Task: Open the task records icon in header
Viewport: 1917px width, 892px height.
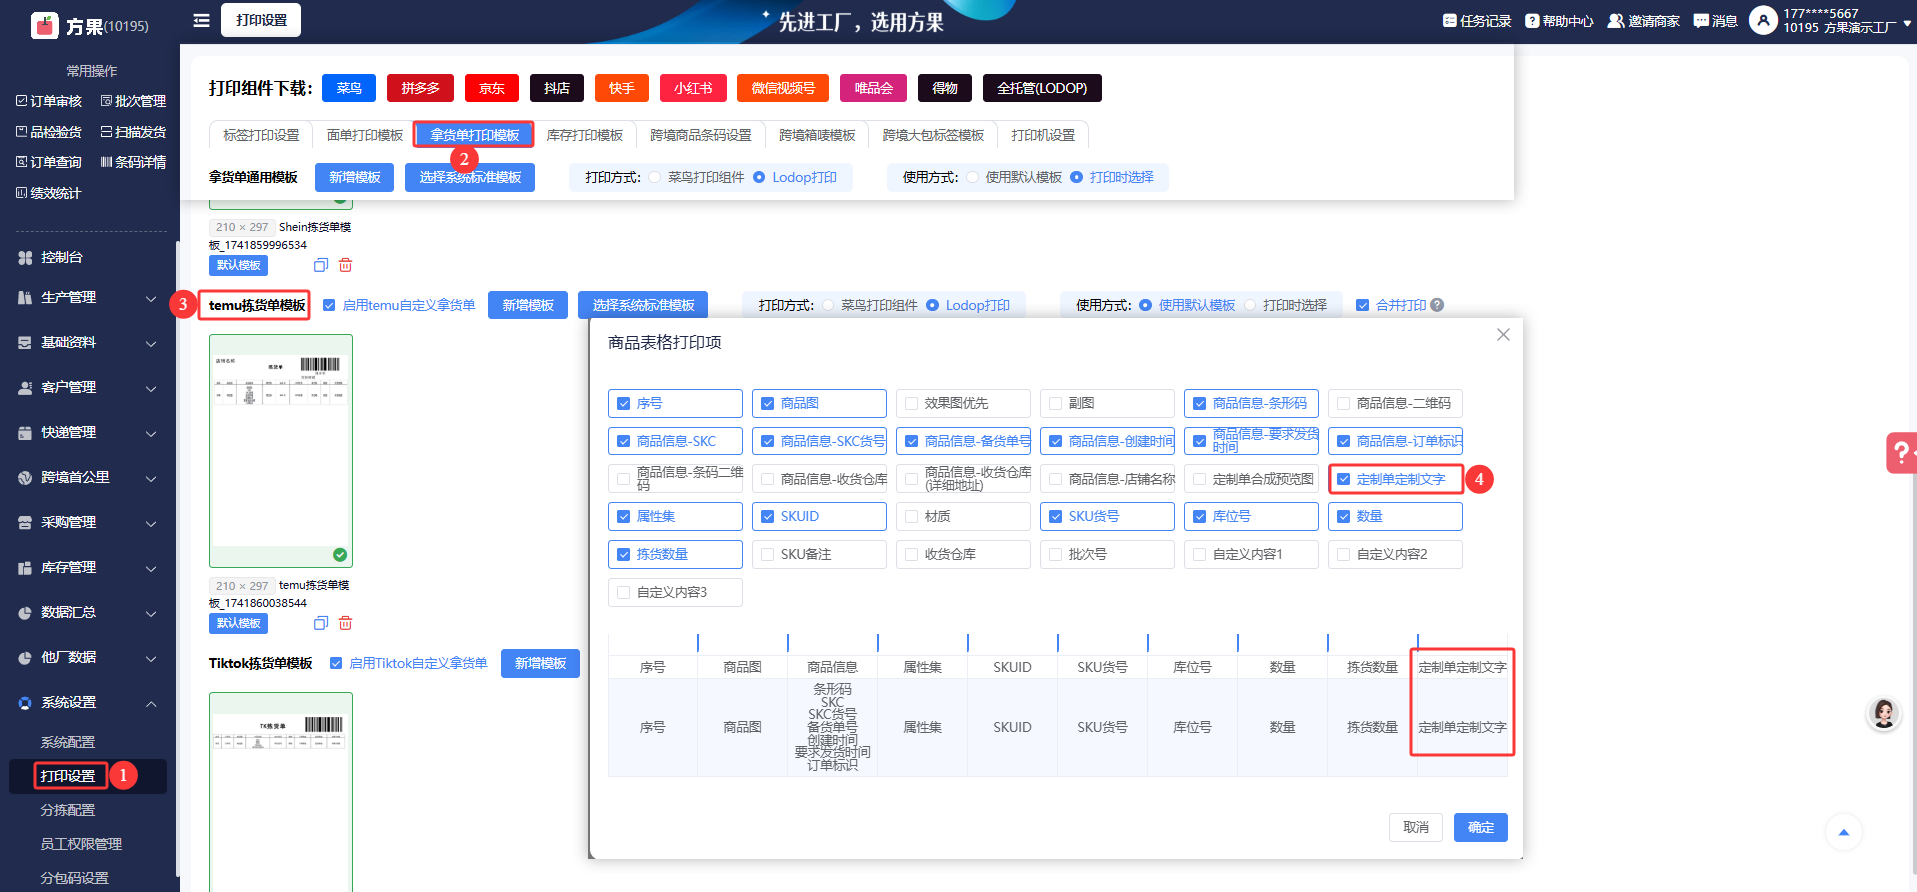Action: 1449,21
